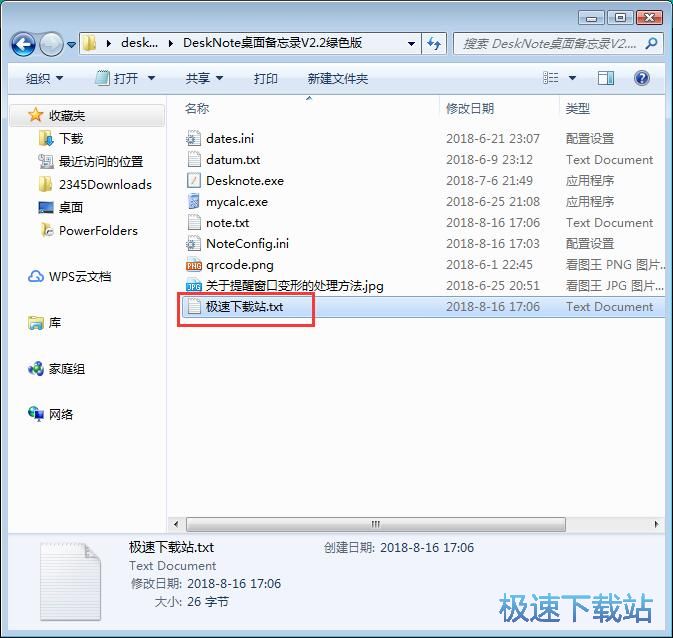673x638 pixels.
Task: Click the dates.ini file icon
Action: pos(193,138)
